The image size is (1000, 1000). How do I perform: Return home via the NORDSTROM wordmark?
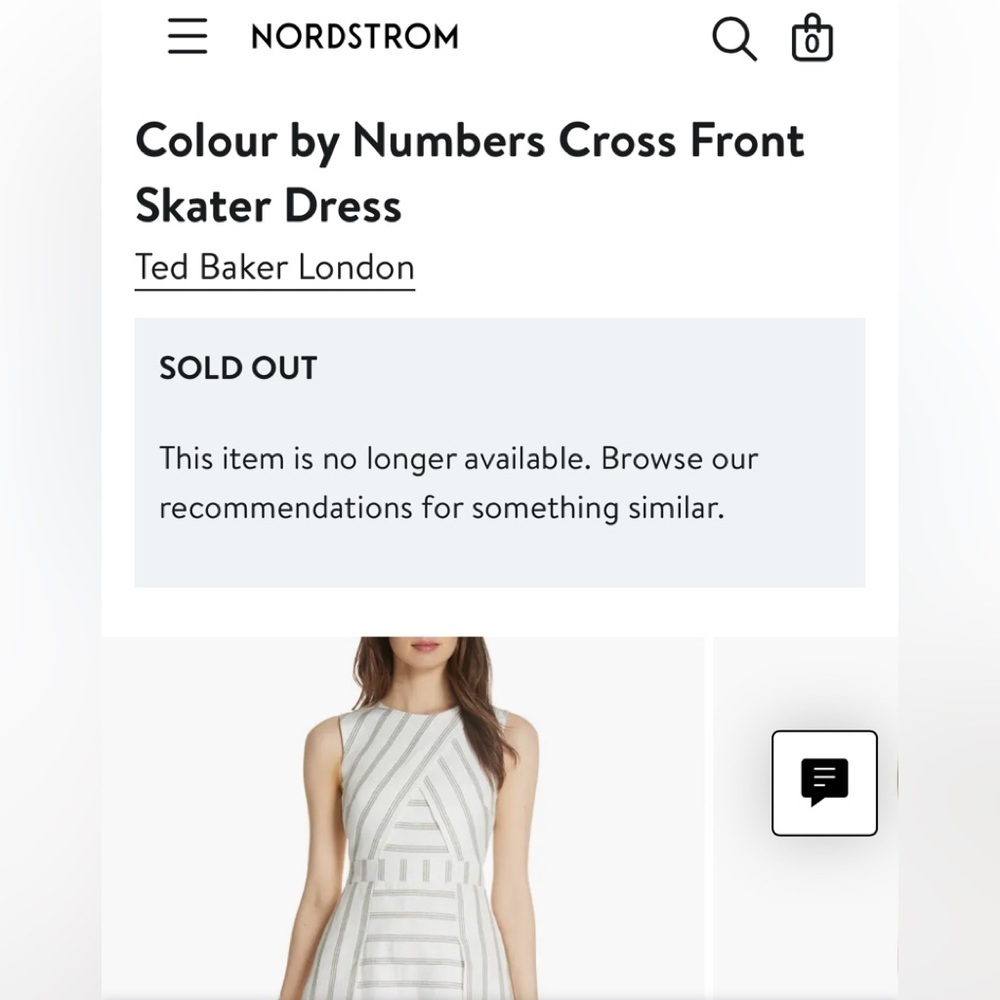coord(355,37)
